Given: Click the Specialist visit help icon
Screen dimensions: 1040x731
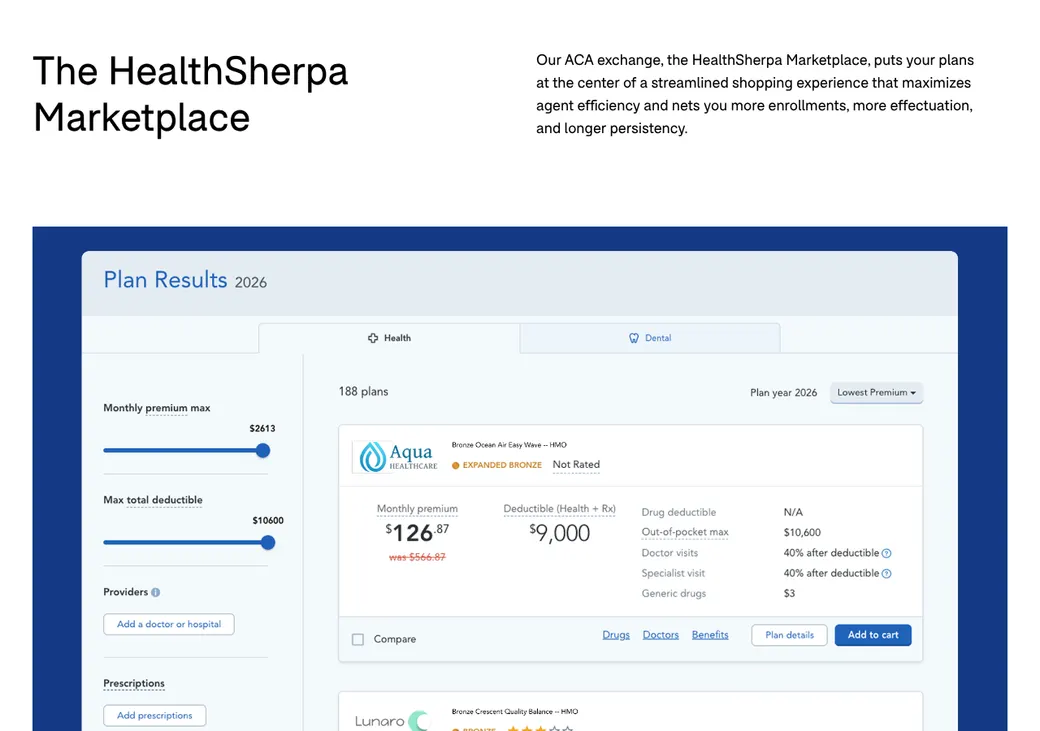Looking at the screenshot, I should coord(887,574).
